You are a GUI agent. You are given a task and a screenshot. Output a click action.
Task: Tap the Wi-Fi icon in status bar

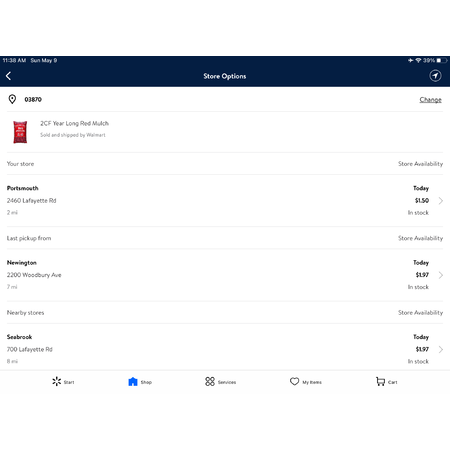coord(418,61)
